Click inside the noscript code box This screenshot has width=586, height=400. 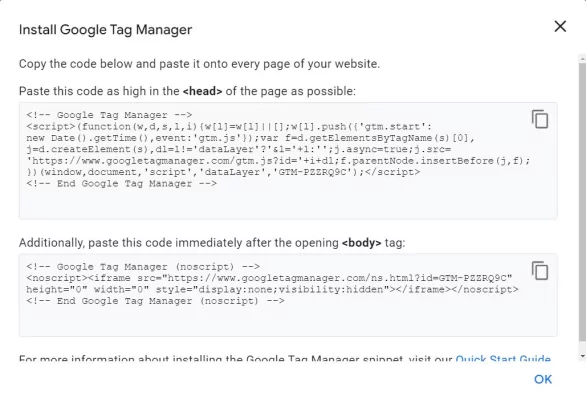tap(288, 295)
